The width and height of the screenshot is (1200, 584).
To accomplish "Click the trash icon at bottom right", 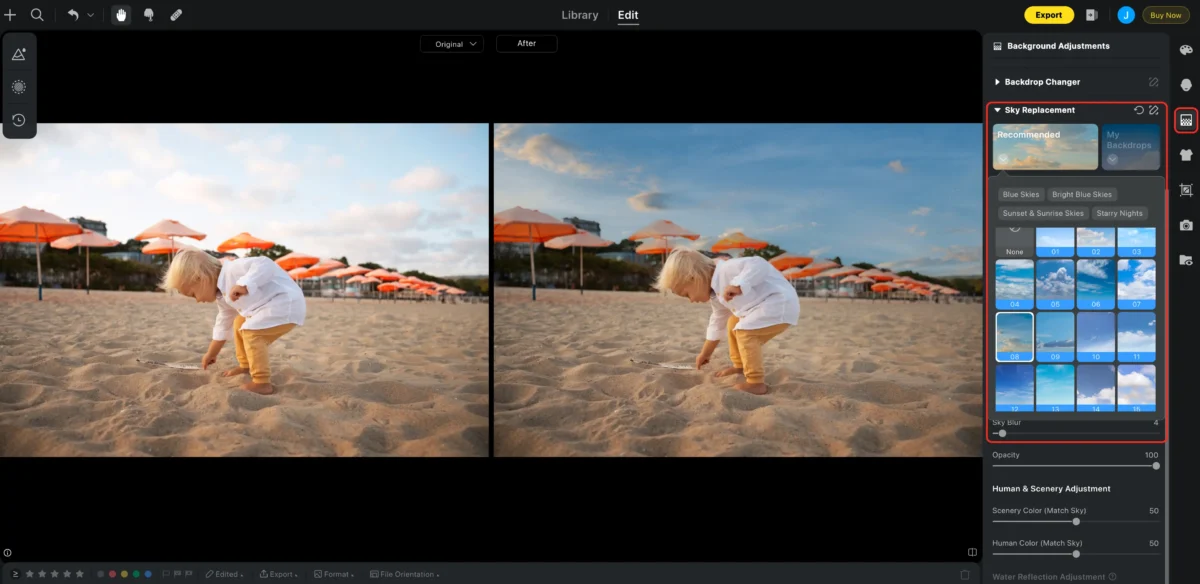I will [965, 575].
